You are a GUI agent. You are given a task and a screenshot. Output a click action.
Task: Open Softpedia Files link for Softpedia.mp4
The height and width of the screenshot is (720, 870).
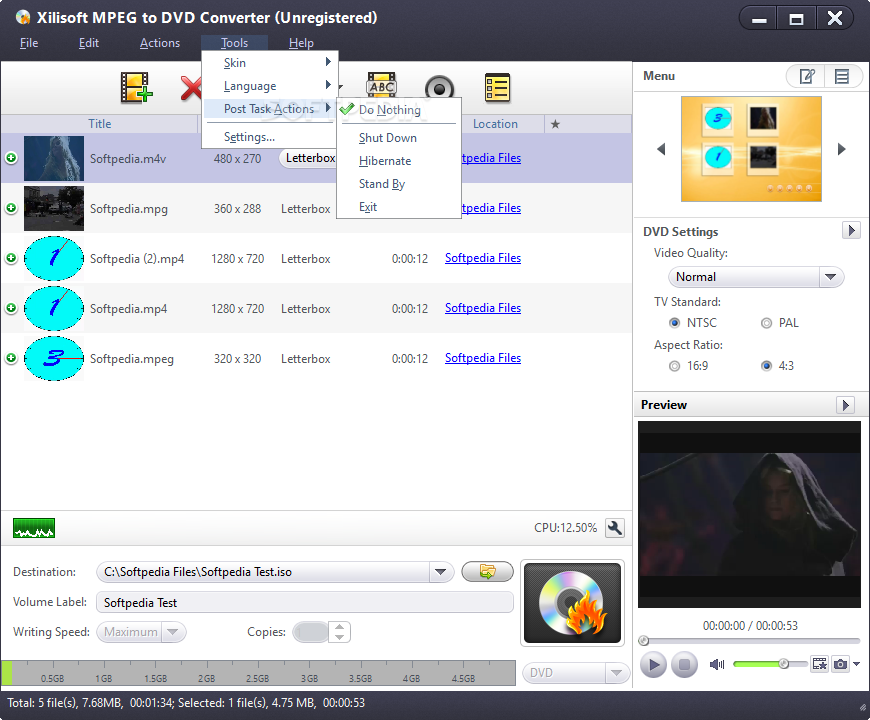click(483, 308)
